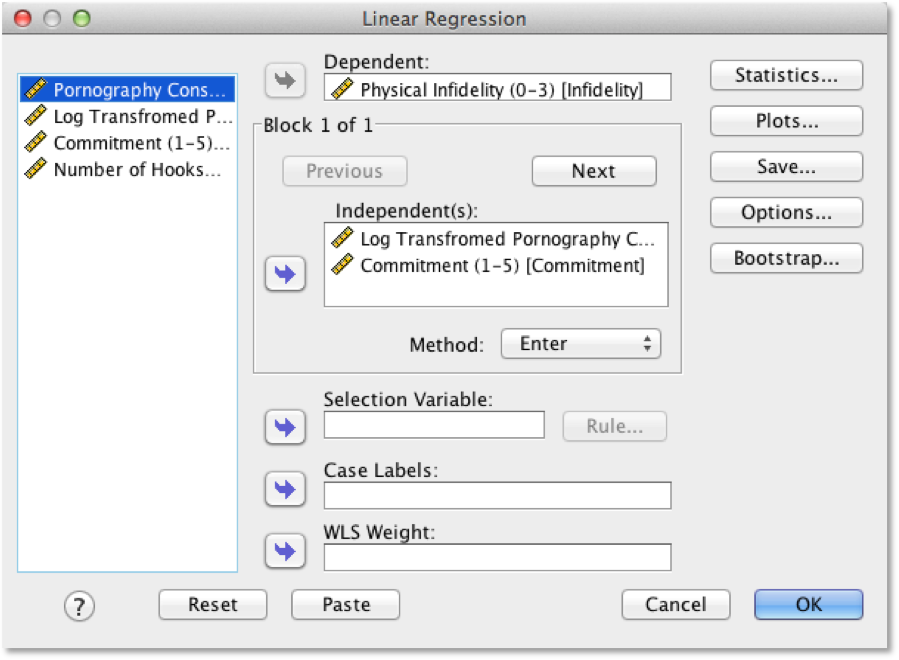The image size is (899, 660).
Task: Click the arrow button beside Independent(s) list
Action: coord(285,274)
